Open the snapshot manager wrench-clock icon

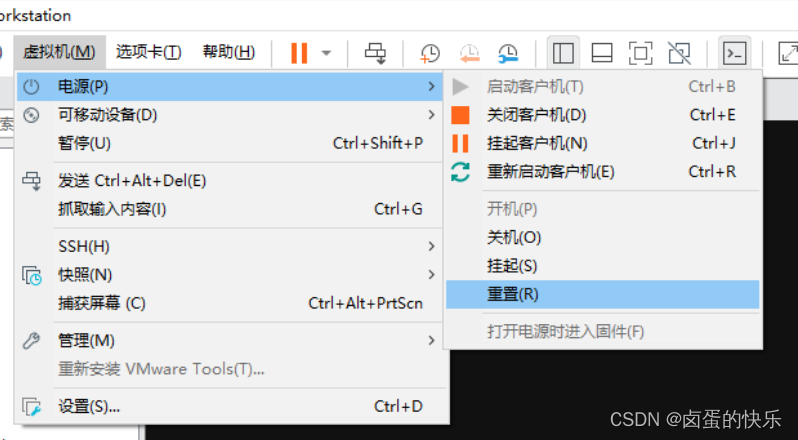tap(508, 53)
